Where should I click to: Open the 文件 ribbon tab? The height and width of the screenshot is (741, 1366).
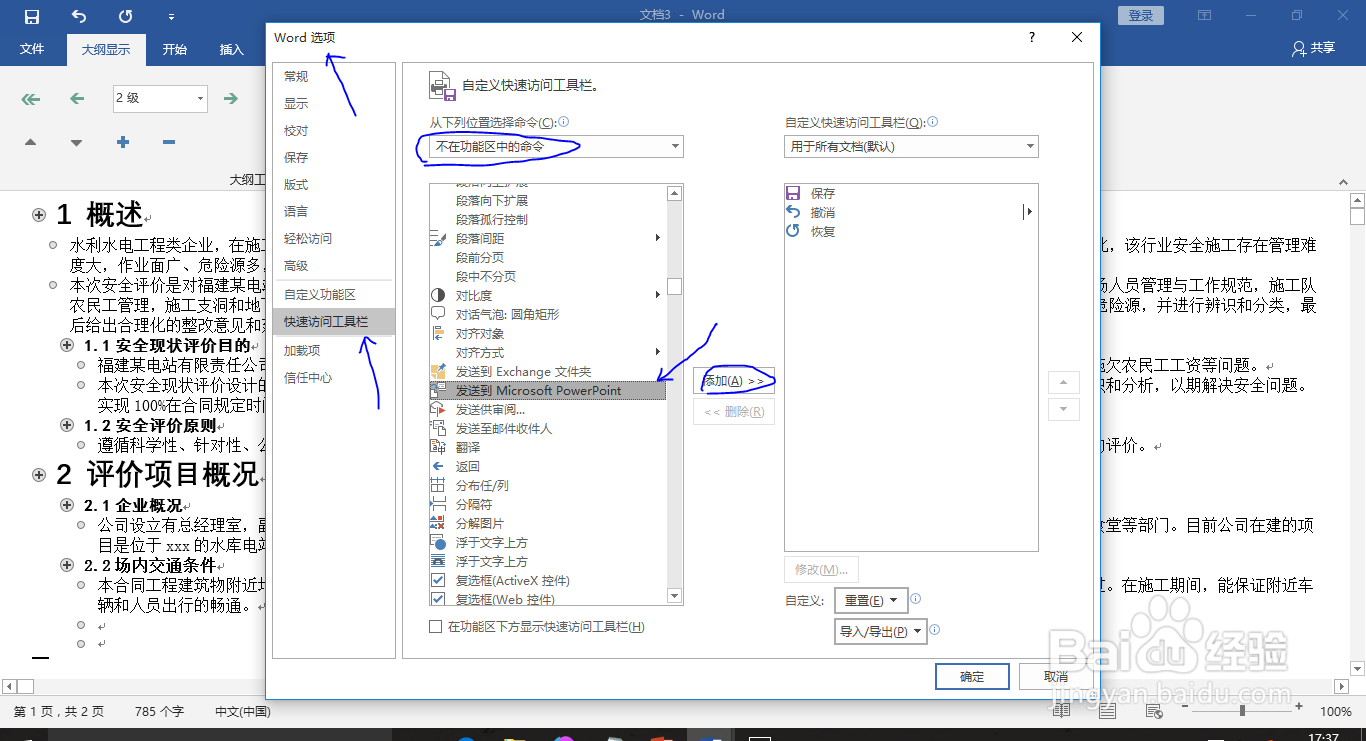pyautogui.click(x=33, y=49)
